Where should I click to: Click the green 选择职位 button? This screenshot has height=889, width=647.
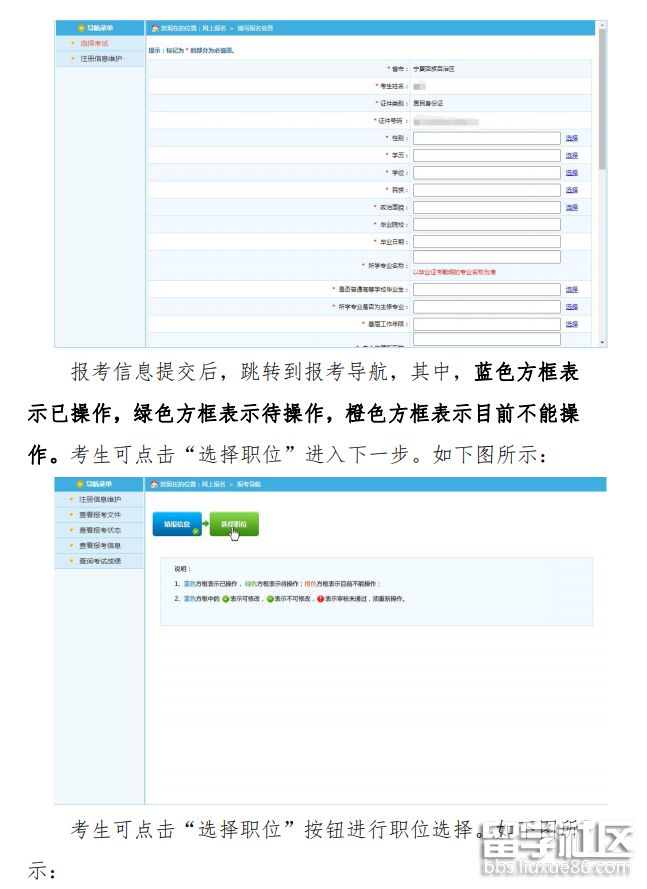pos(234,524)
